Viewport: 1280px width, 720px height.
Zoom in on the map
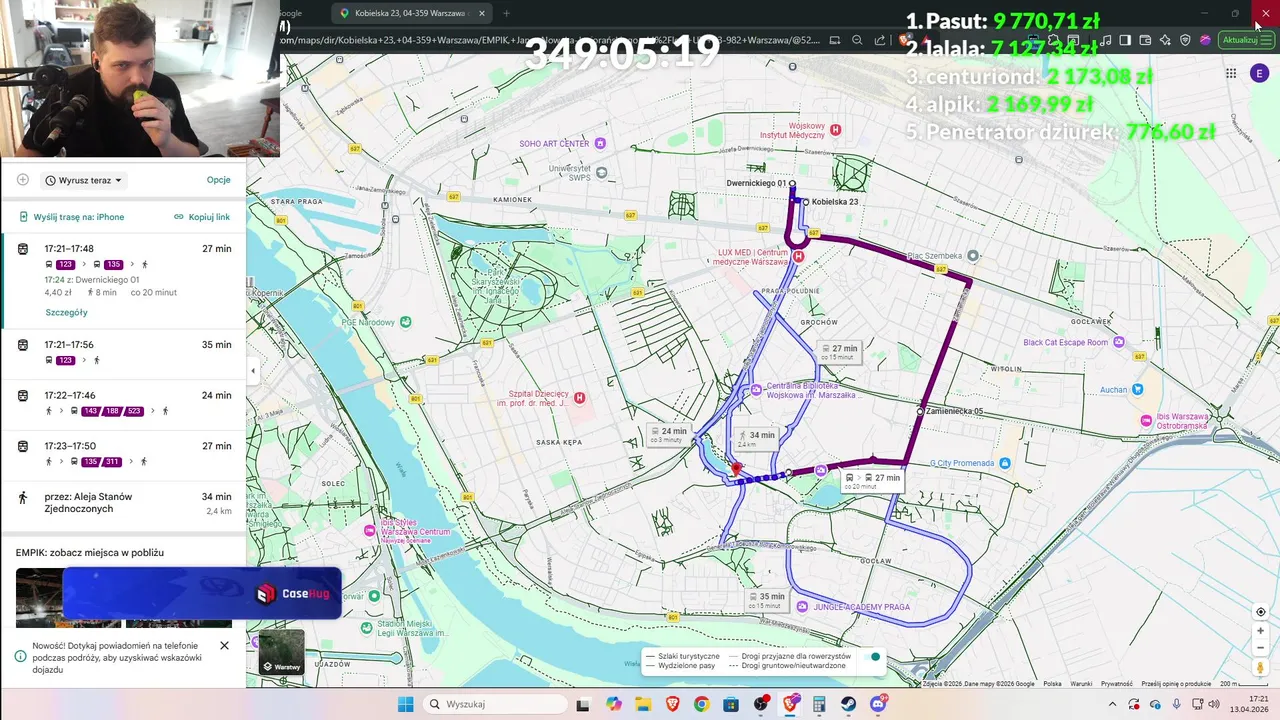(1260, 631)
